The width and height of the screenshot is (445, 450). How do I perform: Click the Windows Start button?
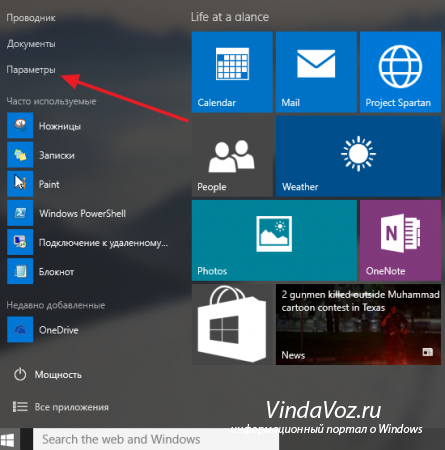click(x=8, y=440)
